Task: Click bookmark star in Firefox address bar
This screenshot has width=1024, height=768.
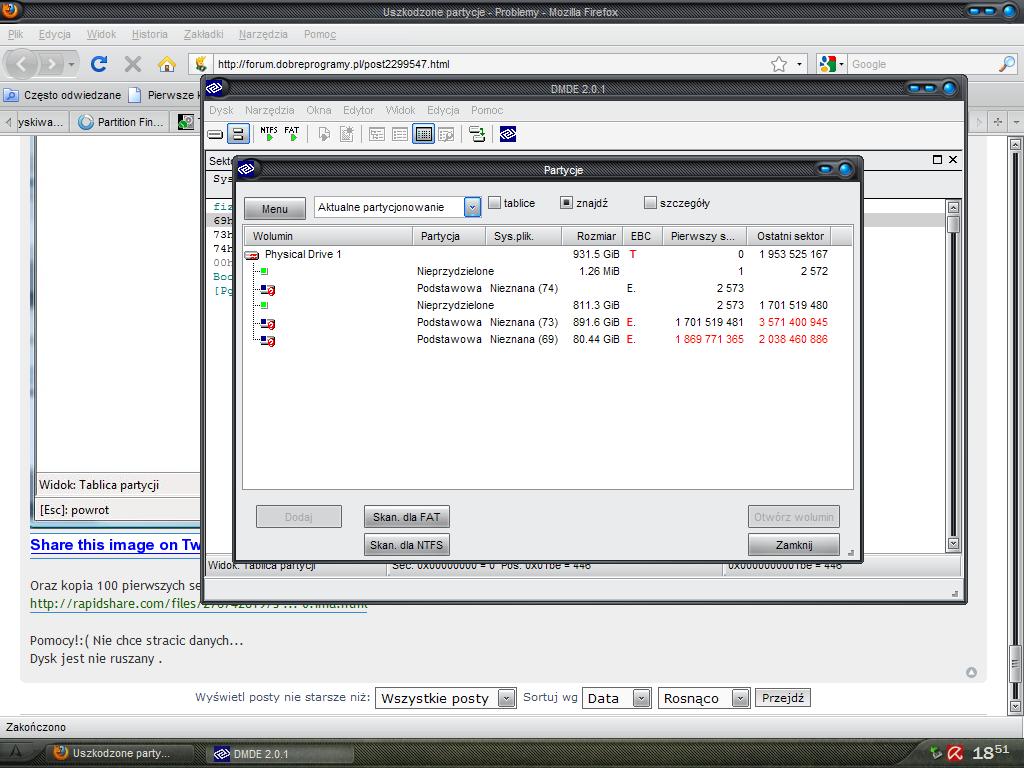Action: pyautogui.click(x=778, y=64)
